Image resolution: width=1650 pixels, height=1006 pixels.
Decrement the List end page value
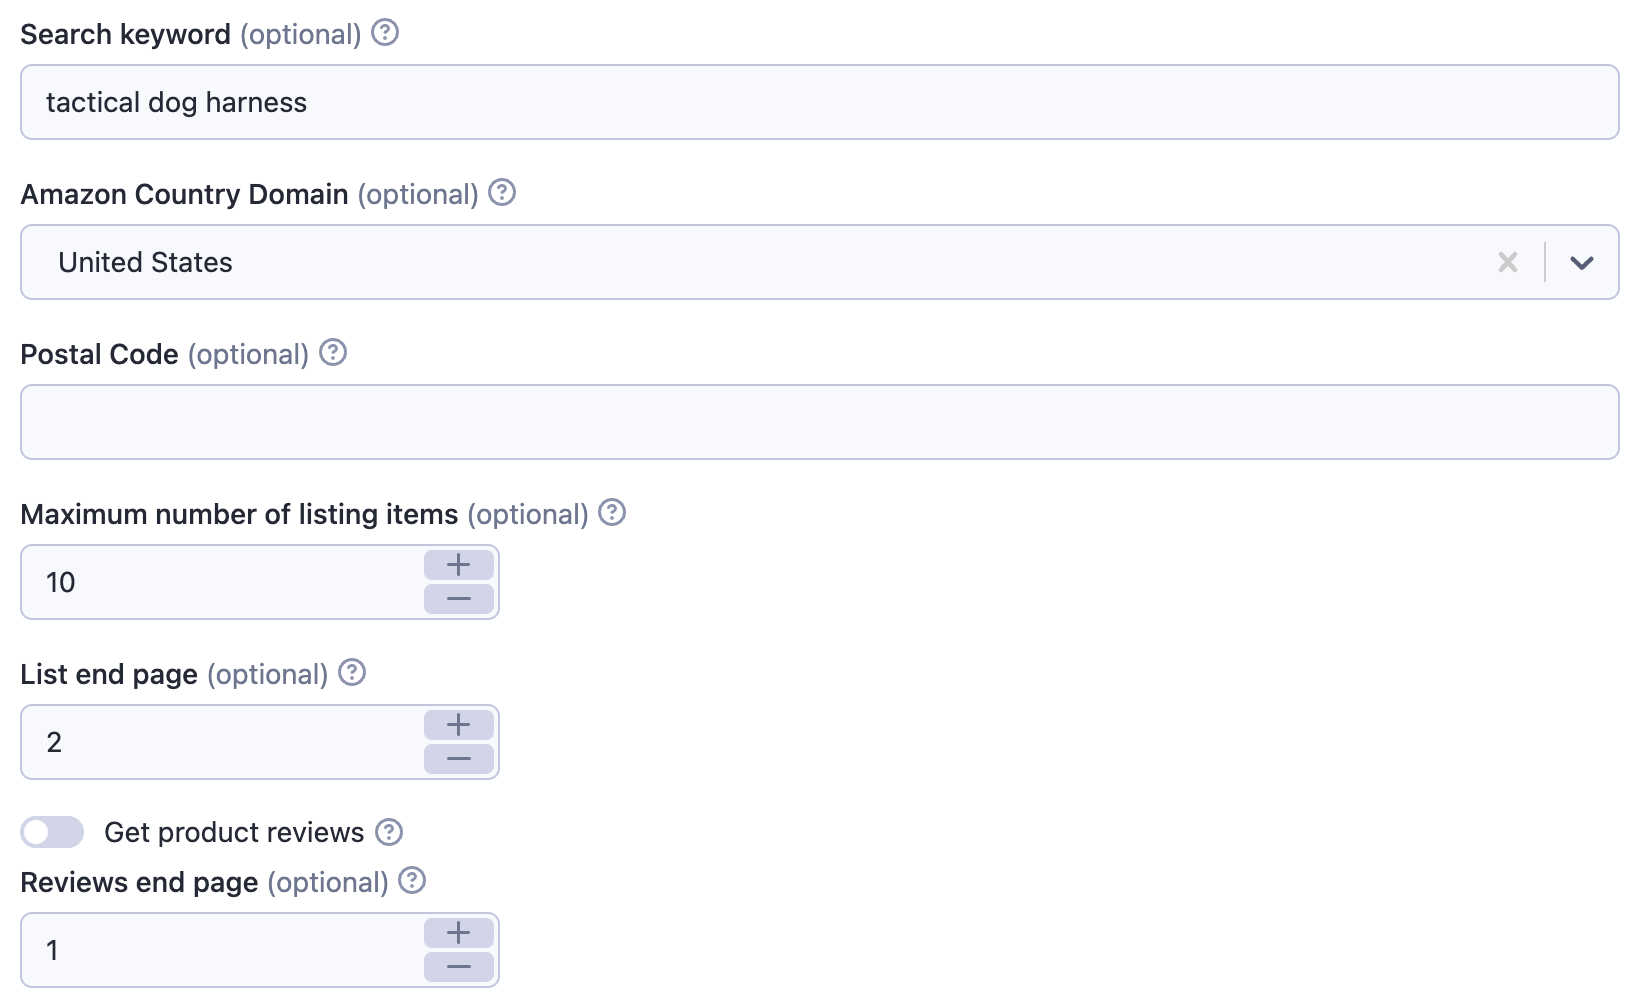pos(459,759)
